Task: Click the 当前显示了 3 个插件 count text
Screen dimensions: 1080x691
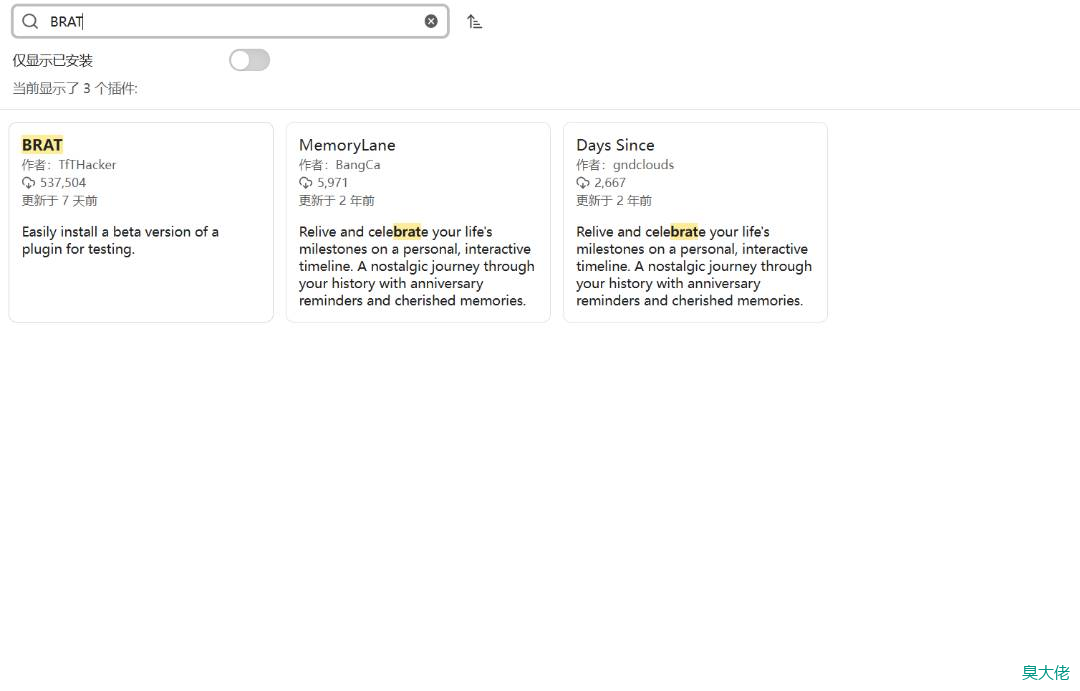Action: (75, 89)
